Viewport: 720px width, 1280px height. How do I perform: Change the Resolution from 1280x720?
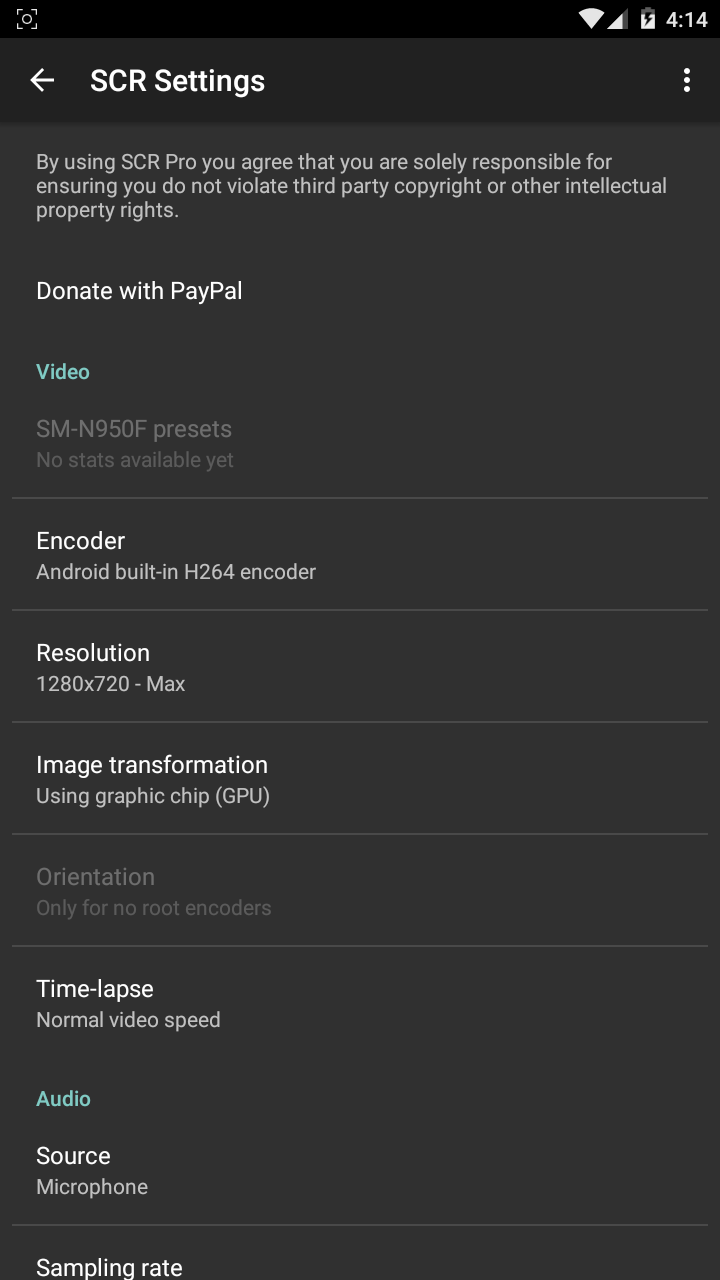coord(111,667)
